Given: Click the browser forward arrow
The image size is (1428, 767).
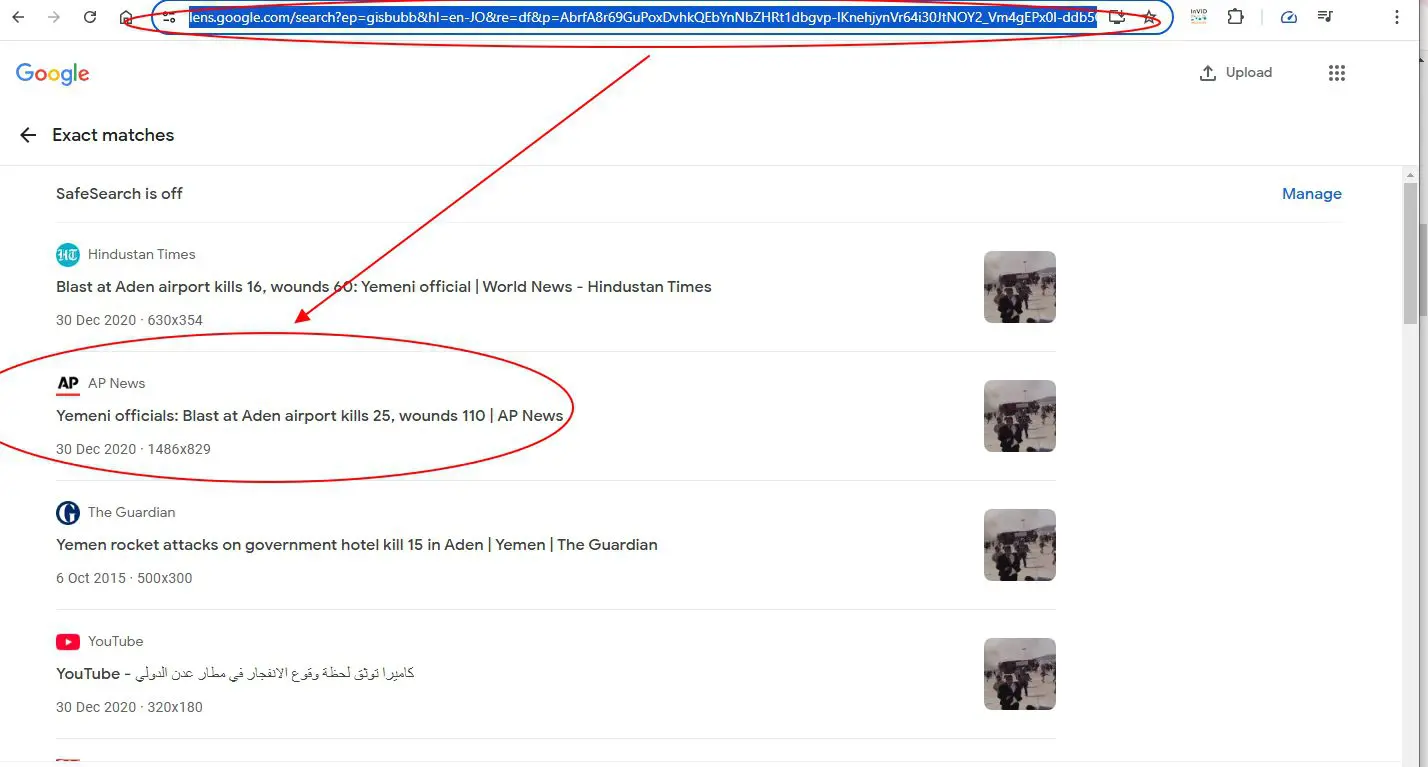Looking at the screenshot, I should (x=54, y=17).
